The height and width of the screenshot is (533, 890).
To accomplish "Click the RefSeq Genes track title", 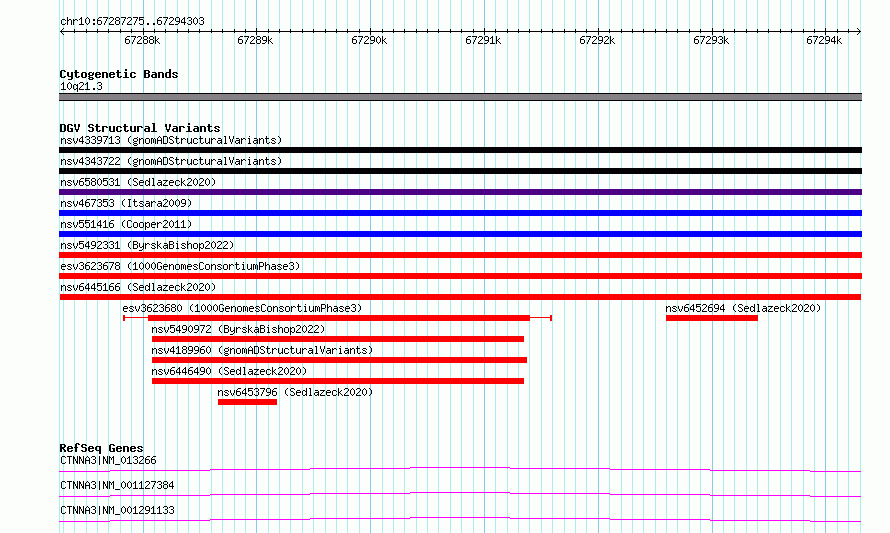I will (x=101, y=448).
